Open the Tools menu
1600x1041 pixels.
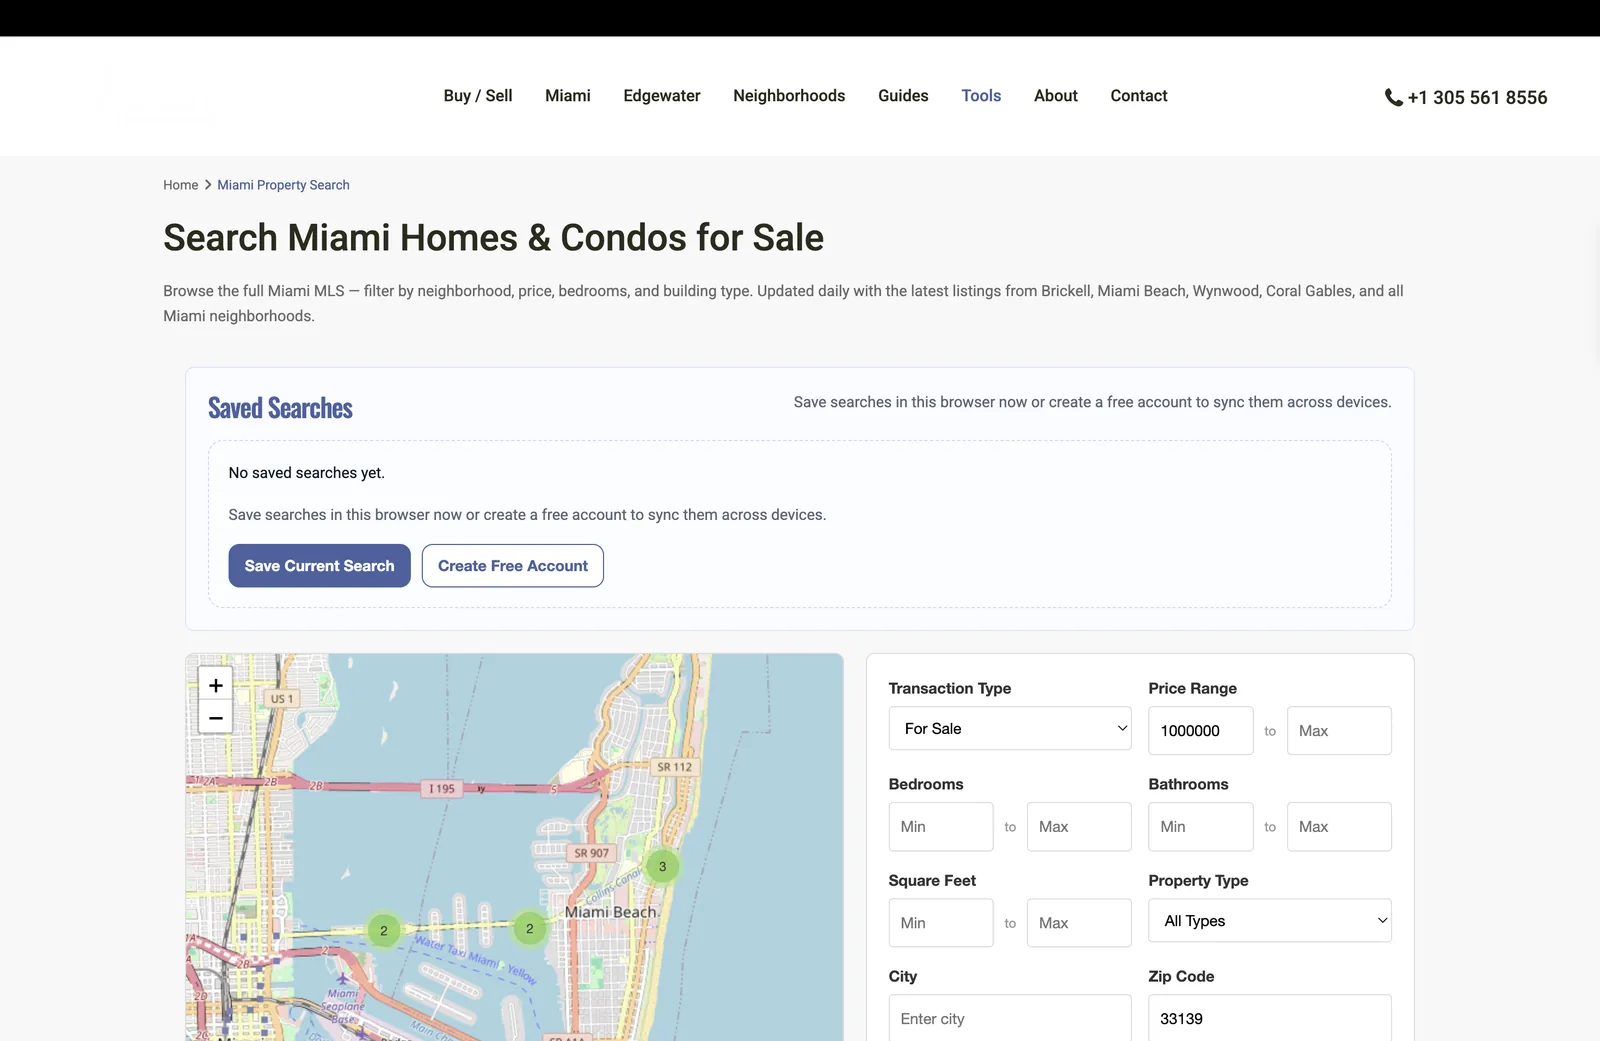981,96
